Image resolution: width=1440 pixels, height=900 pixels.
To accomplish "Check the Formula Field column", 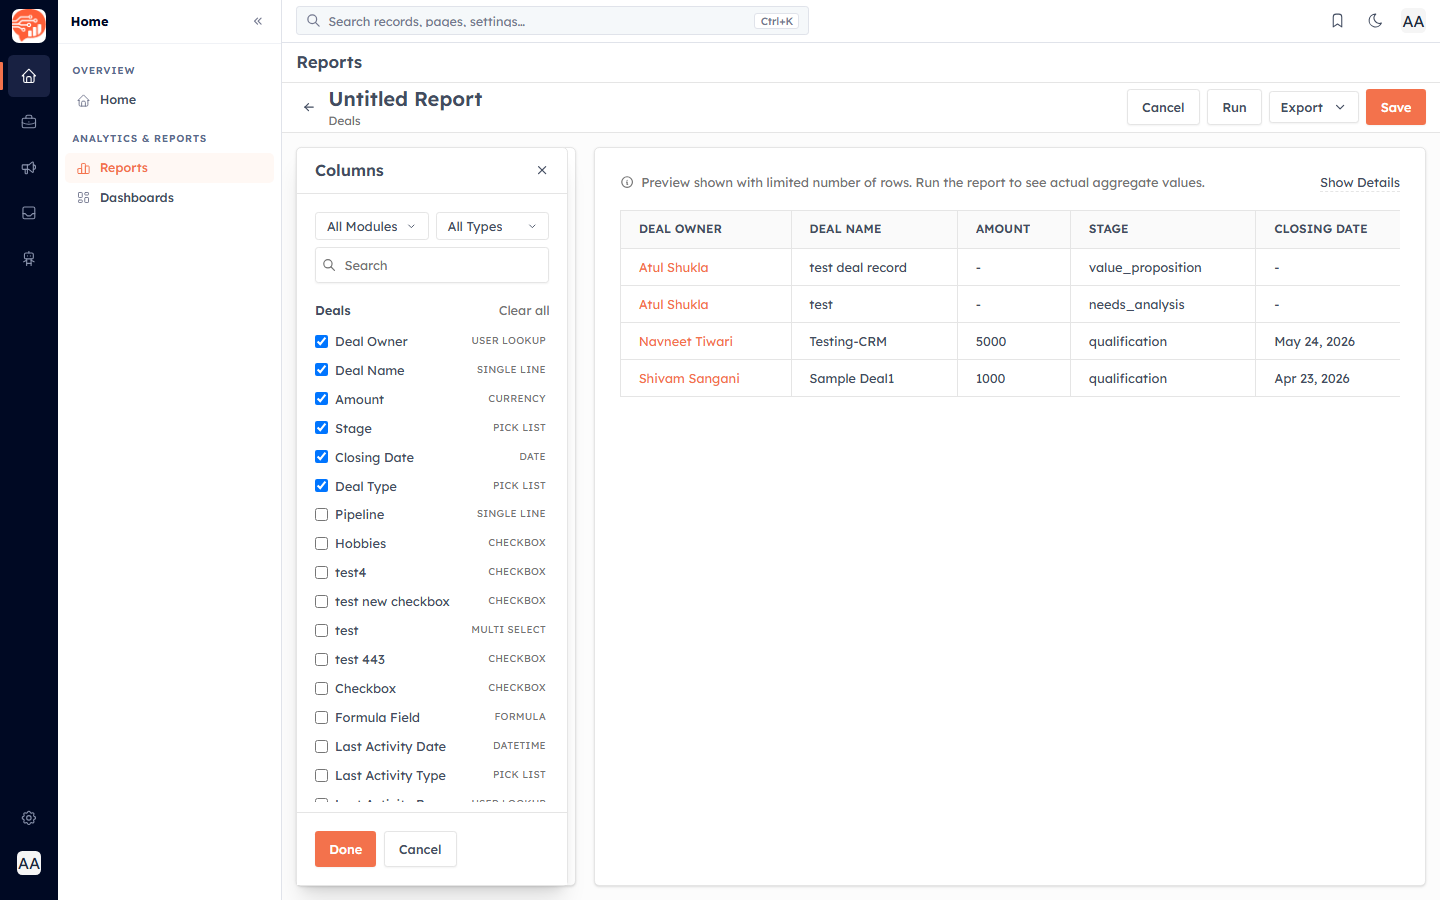I will coord(321,718).
